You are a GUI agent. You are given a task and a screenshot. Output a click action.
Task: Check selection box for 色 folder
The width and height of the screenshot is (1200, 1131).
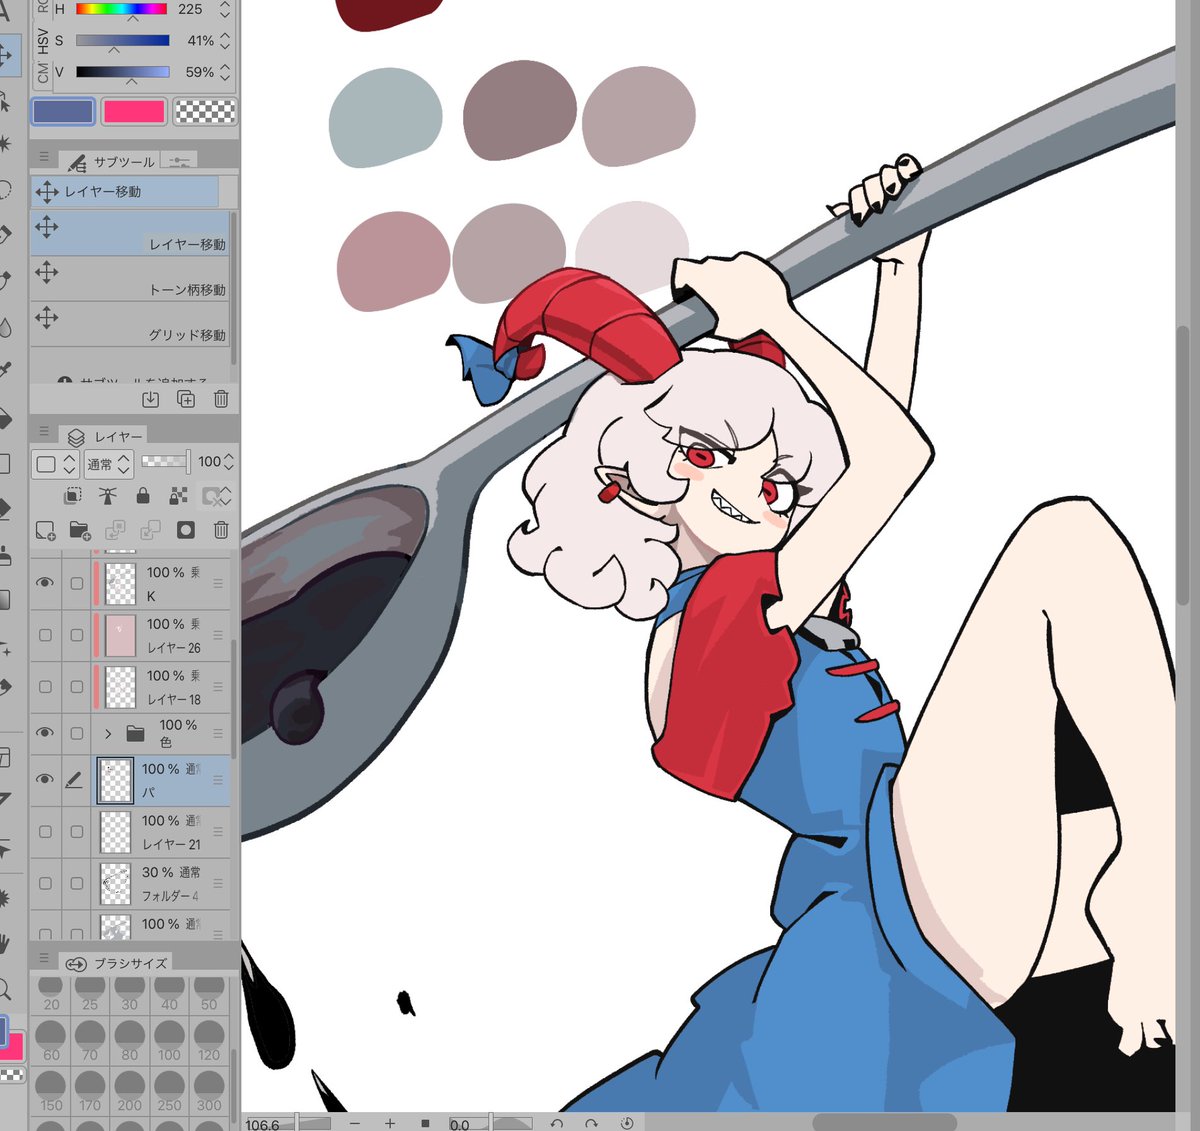coord(76,733)
